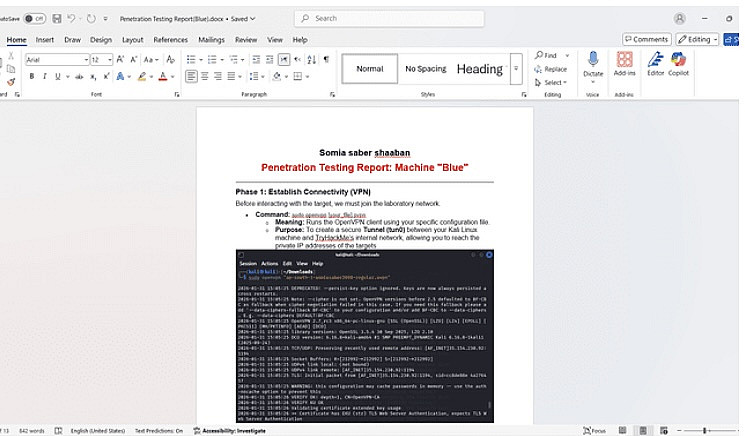Open the Editing mode dropdown

pyautogui.click(x=697, y=39)
